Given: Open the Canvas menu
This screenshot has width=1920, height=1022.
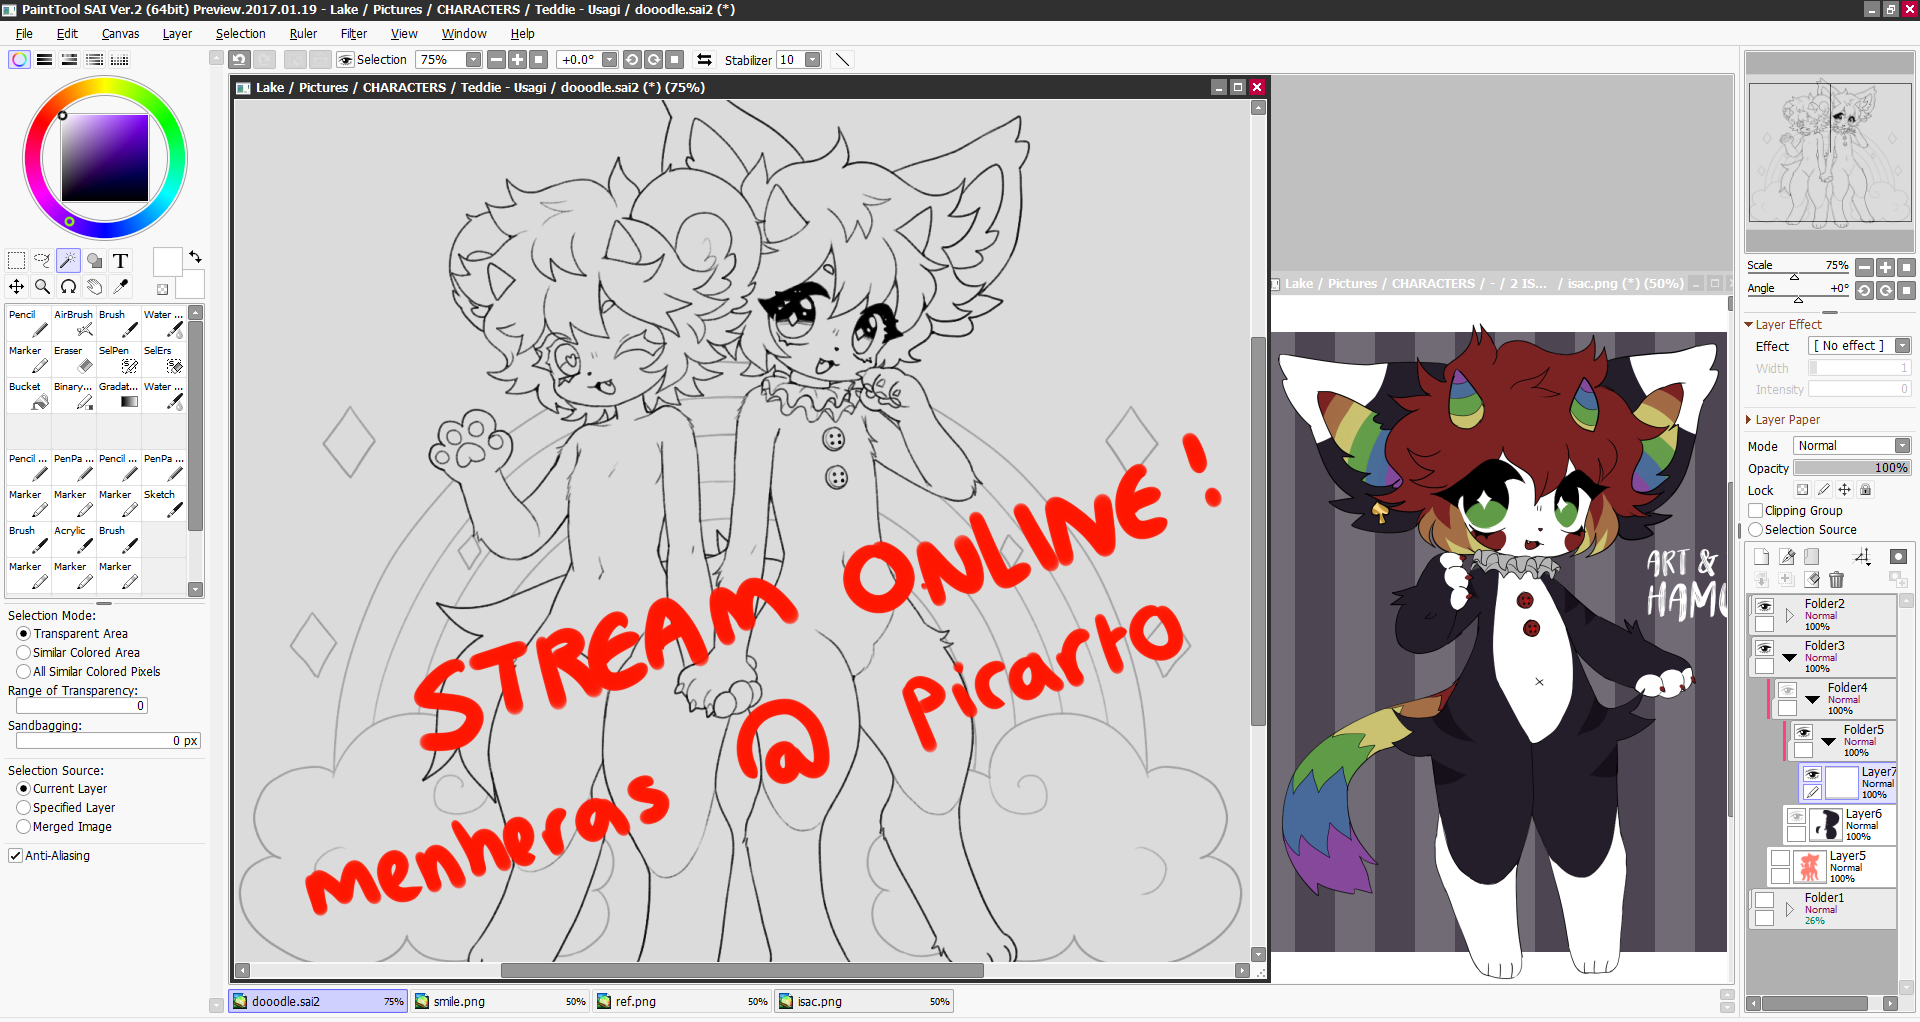Looking at the screenshot, I should tap(120, 34).
